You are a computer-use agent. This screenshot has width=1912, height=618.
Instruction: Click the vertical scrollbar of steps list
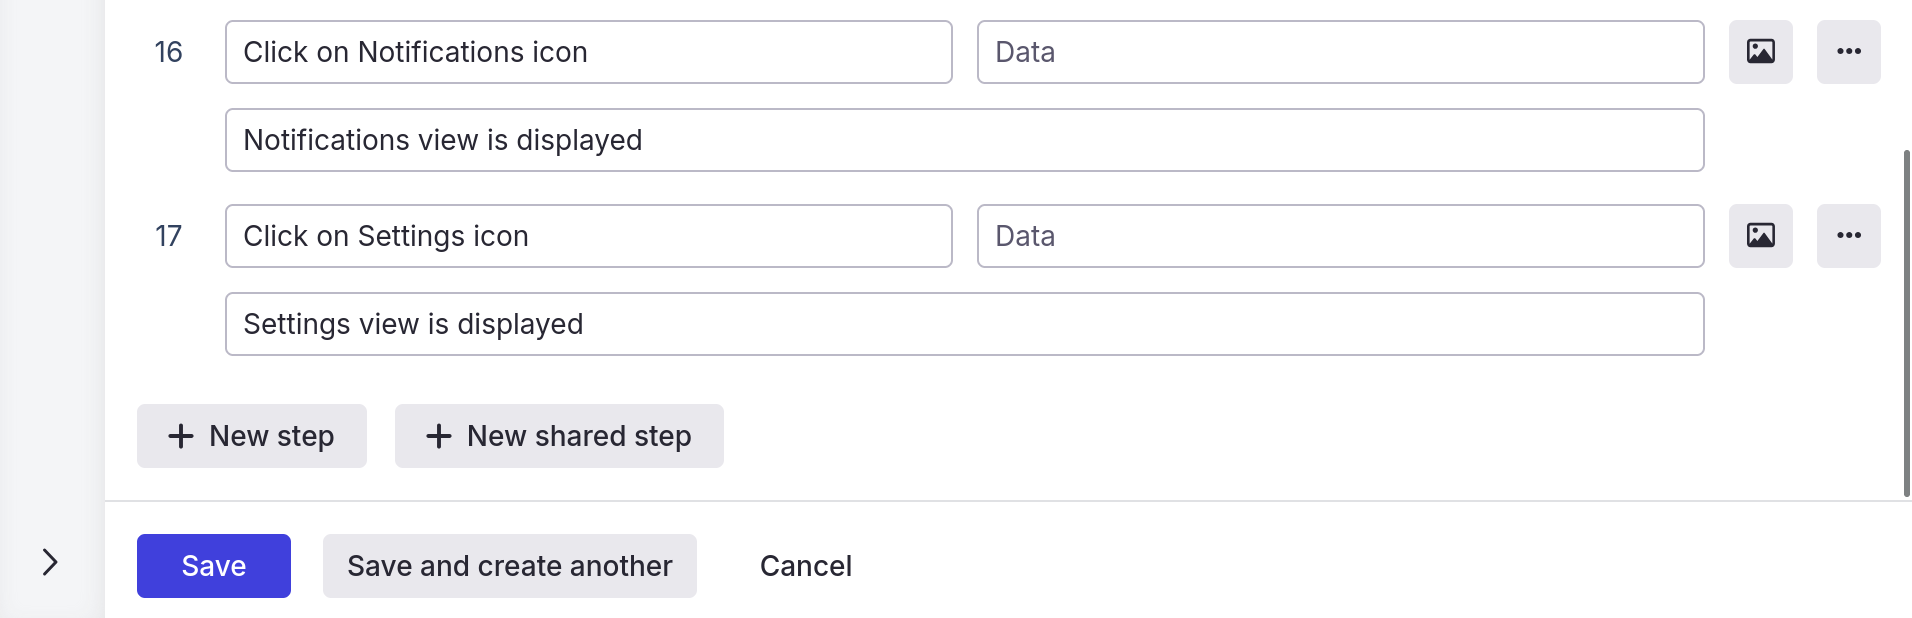pos(1906,322)
